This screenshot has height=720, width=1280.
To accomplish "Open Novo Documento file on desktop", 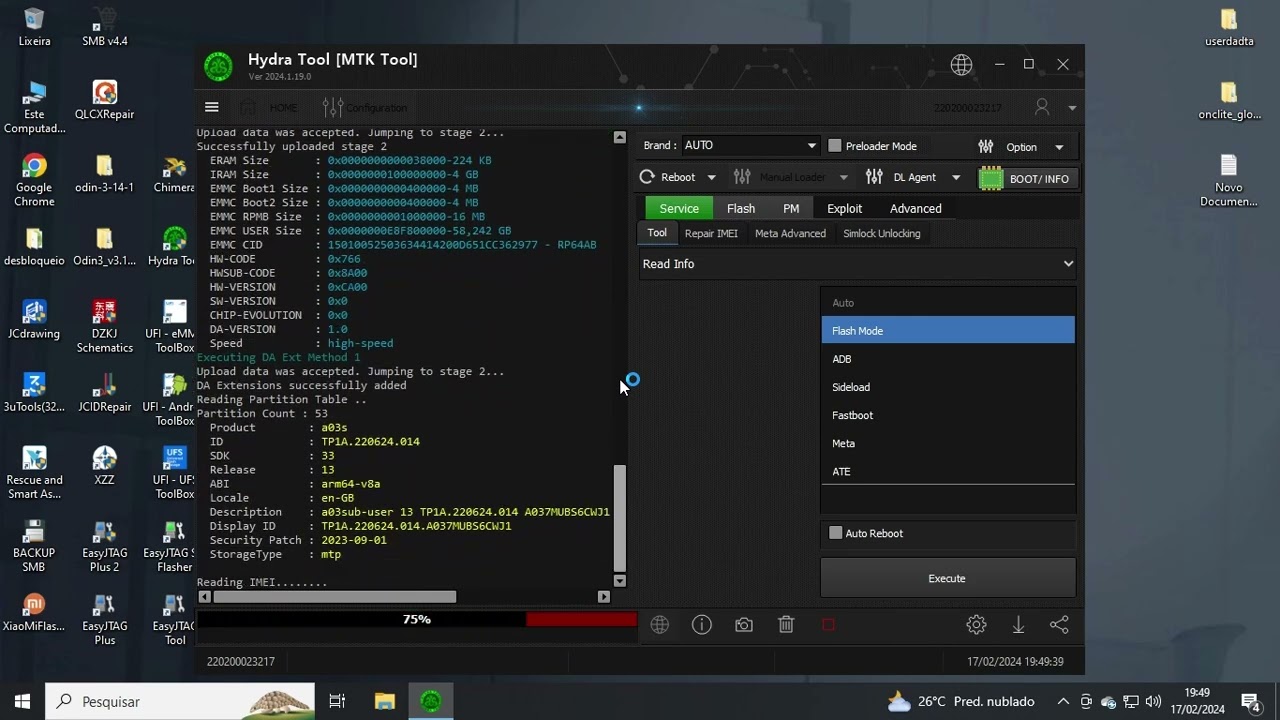I will [x=1229, y=180].
